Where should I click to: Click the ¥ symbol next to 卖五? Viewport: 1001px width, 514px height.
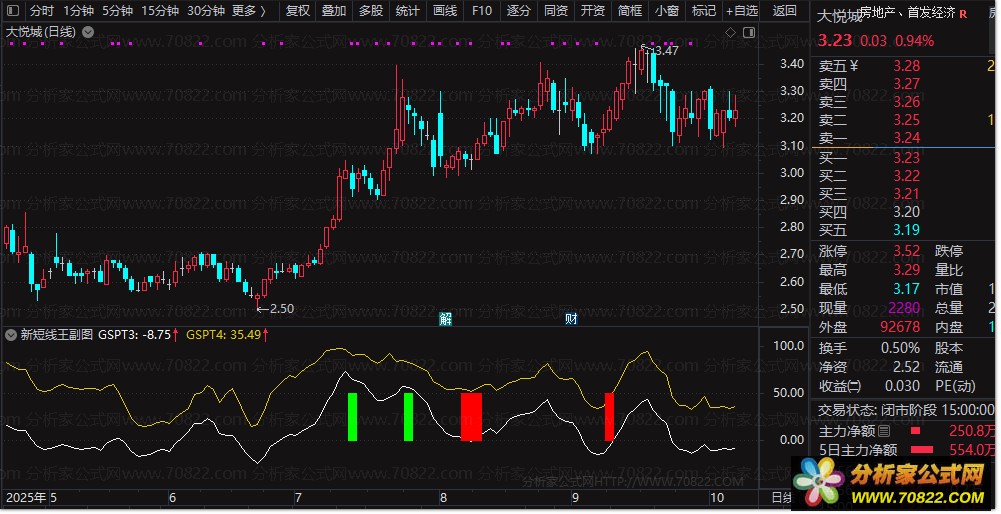854,65
